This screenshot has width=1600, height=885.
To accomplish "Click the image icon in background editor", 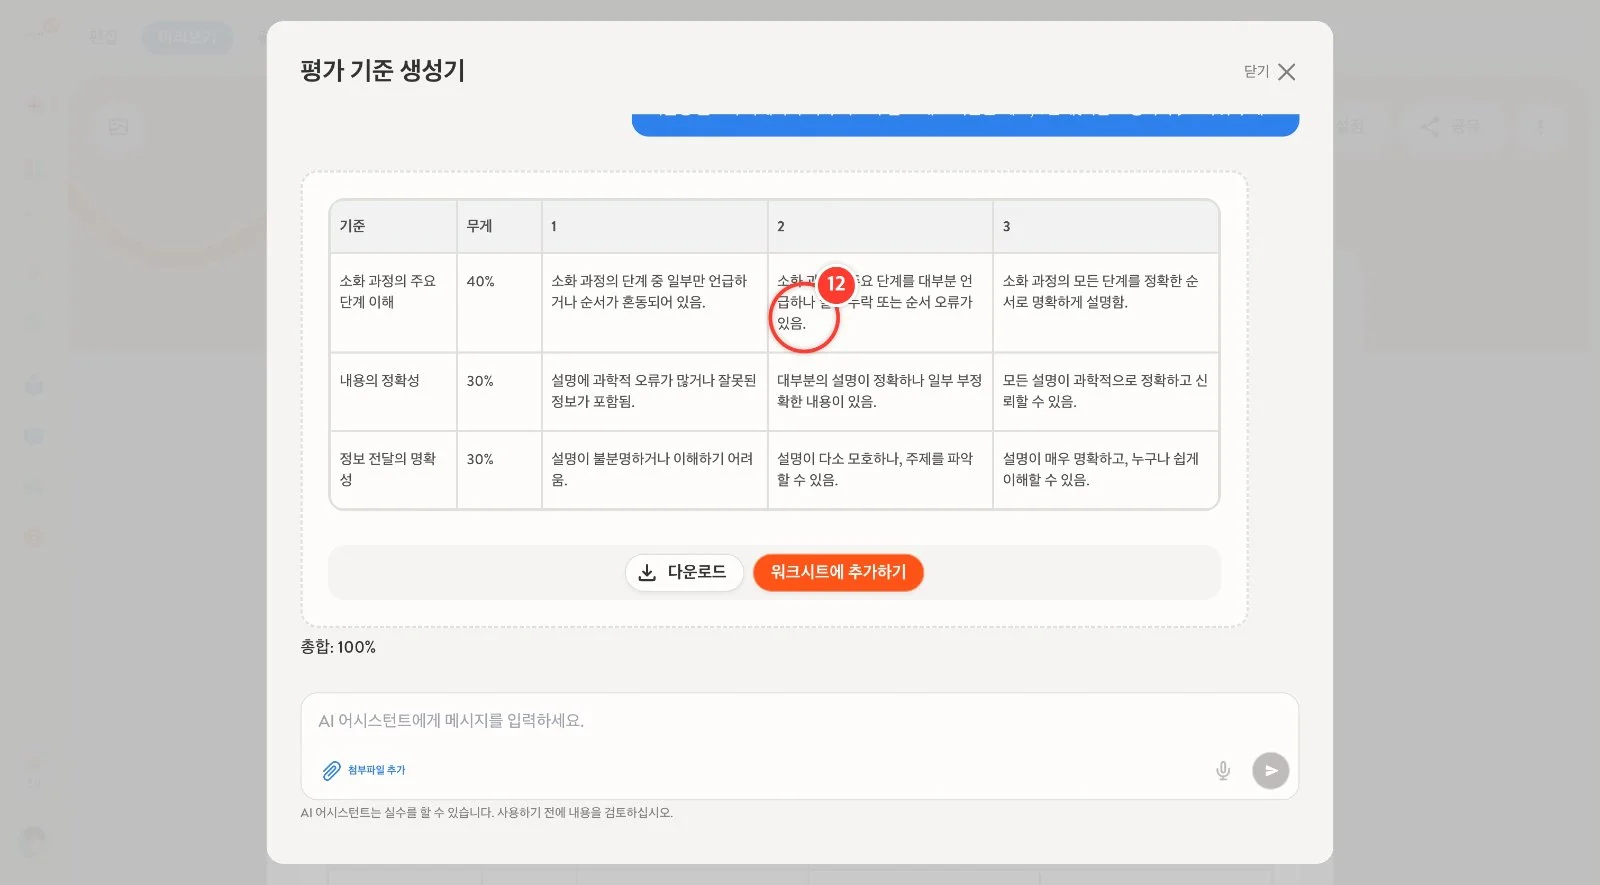I will pos(119,127).
